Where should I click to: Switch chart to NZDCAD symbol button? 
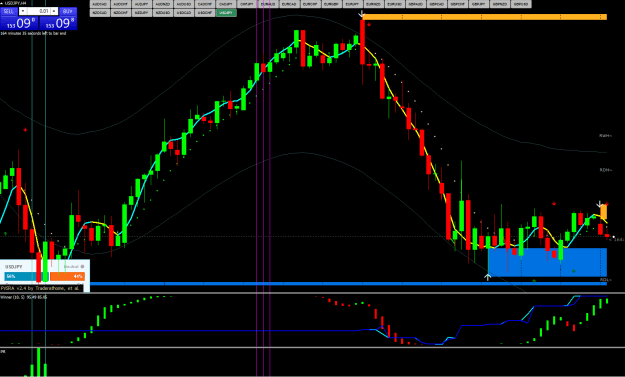tap(100, 13)
